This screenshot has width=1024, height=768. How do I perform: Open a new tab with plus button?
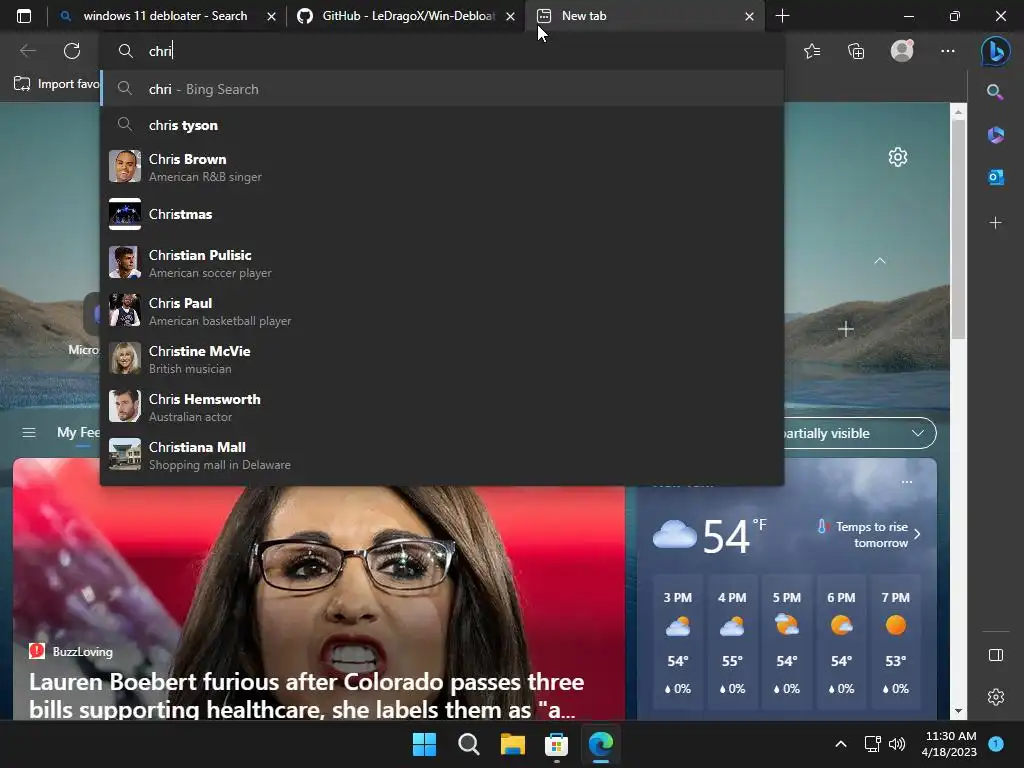coord(782,16)
